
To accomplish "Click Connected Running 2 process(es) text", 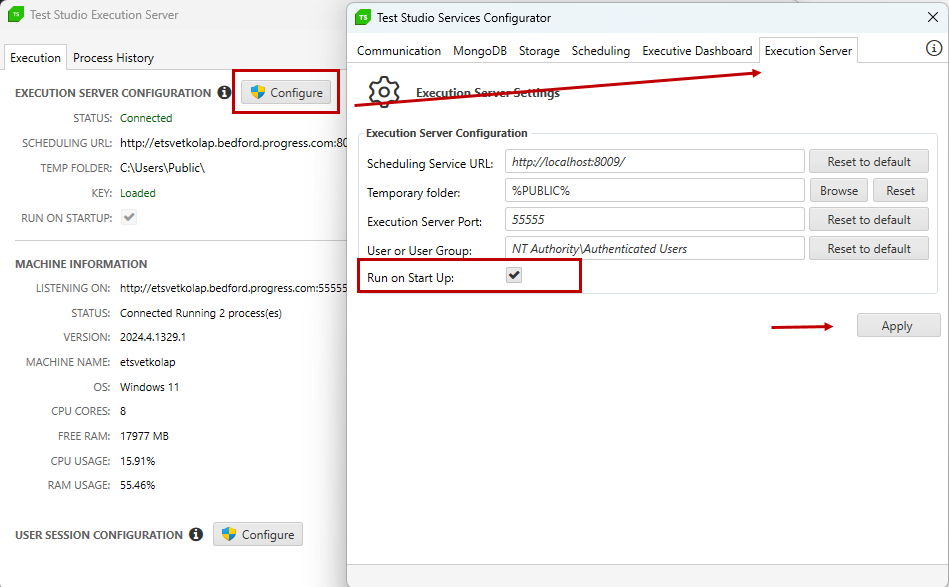I will [201, 313].
